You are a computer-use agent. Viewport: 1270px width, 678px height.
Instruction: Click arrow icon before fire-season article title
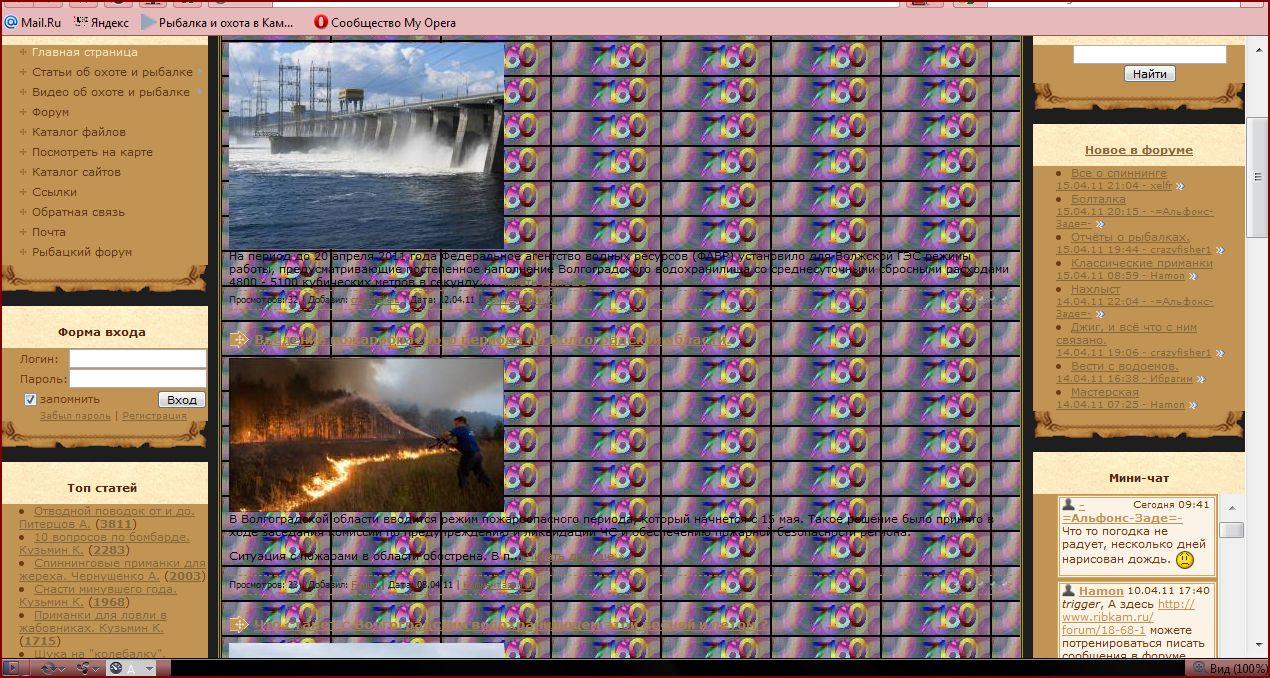(239, 340)
